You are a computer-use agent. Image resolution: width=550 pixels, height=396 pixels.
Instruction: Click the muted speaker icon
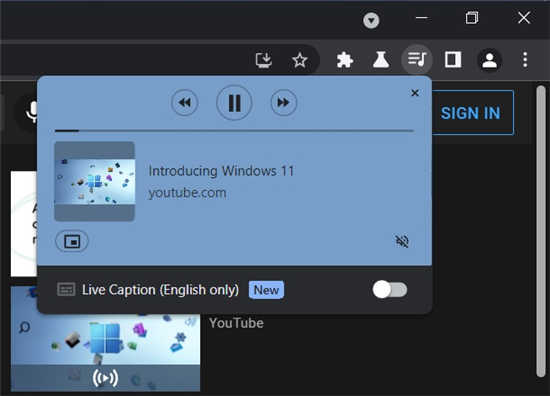402,241
